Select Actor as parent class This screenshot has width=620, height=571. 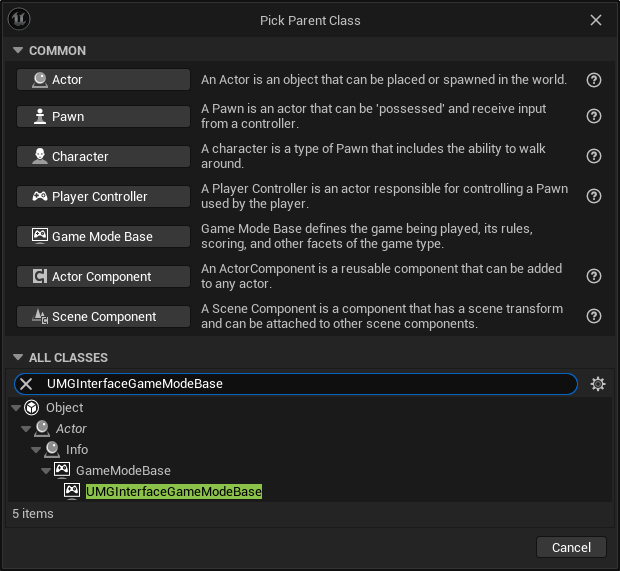(103, 80)
